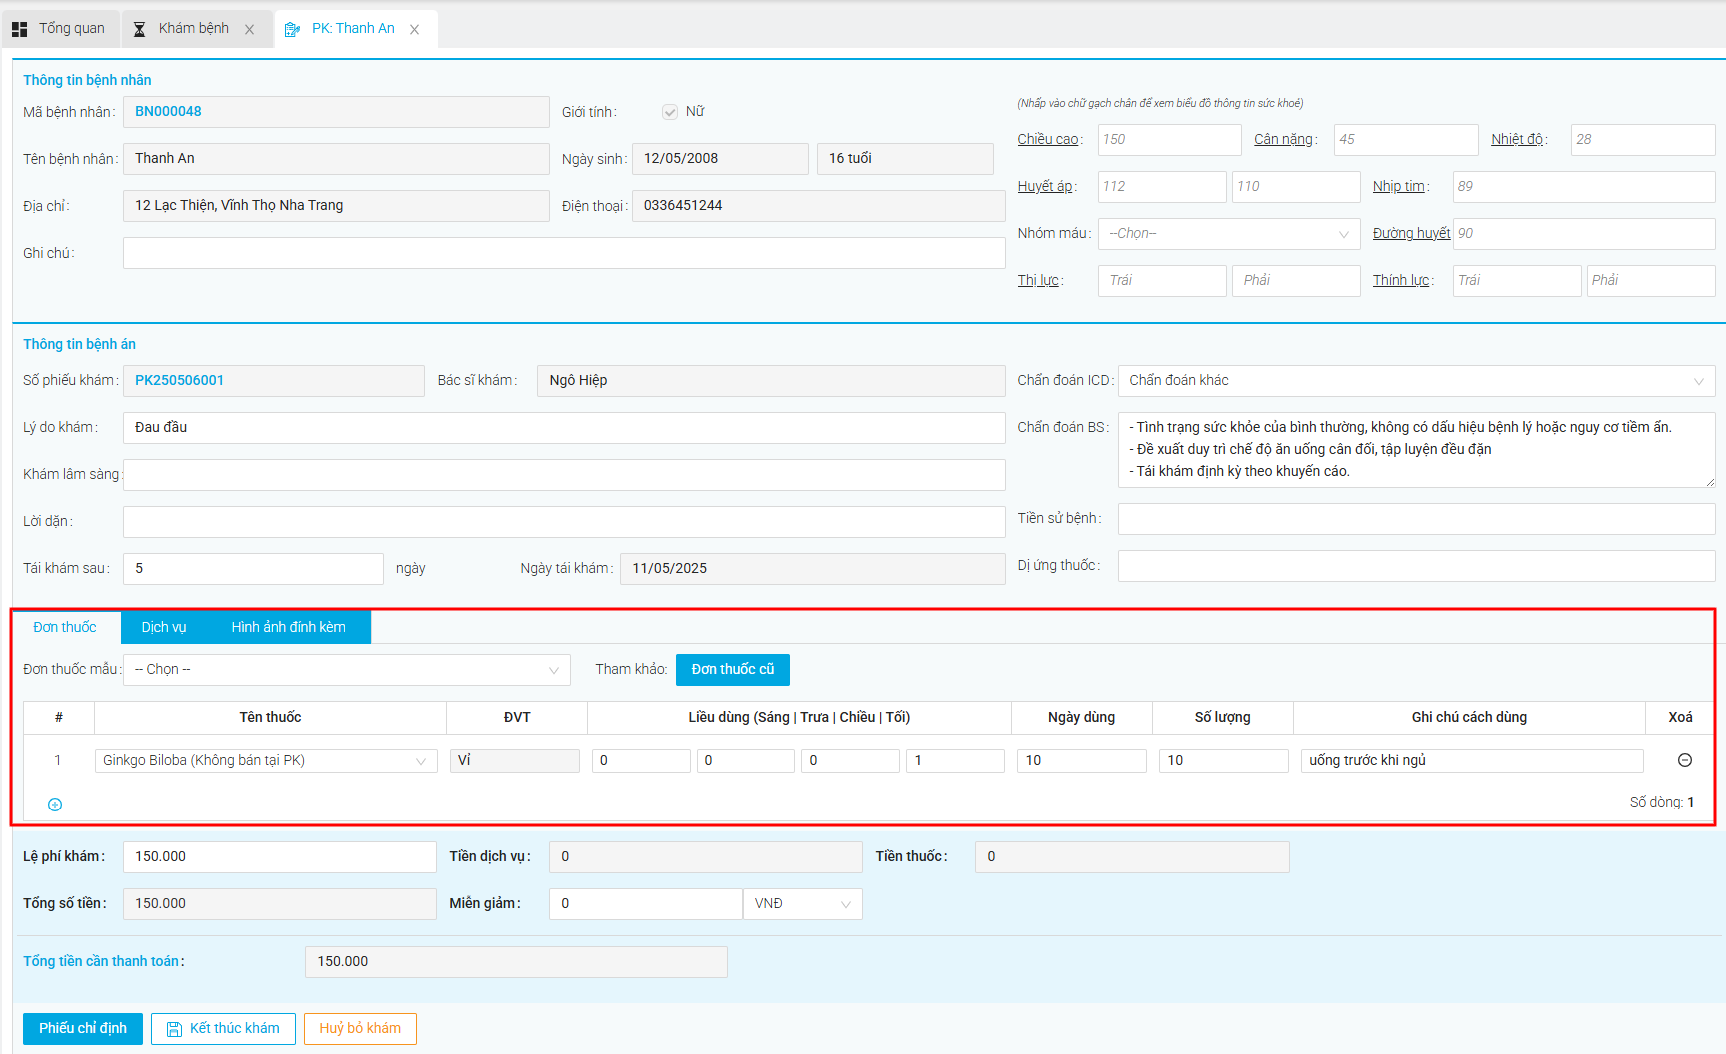Open the Chiều cao chart link
The image size is (1726, 1054).
1048,139
